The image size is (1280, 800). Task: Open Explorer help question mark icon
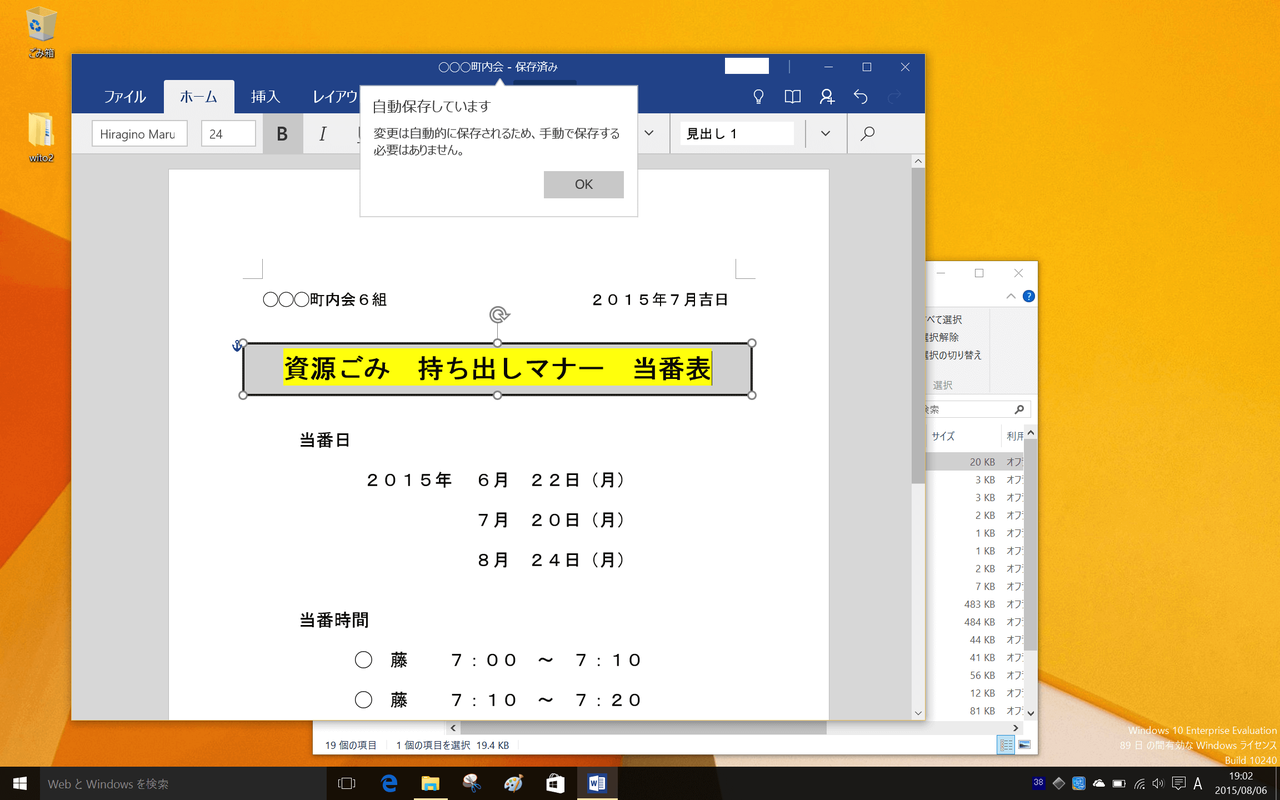pyautogui.click(x=1028, y=297)
